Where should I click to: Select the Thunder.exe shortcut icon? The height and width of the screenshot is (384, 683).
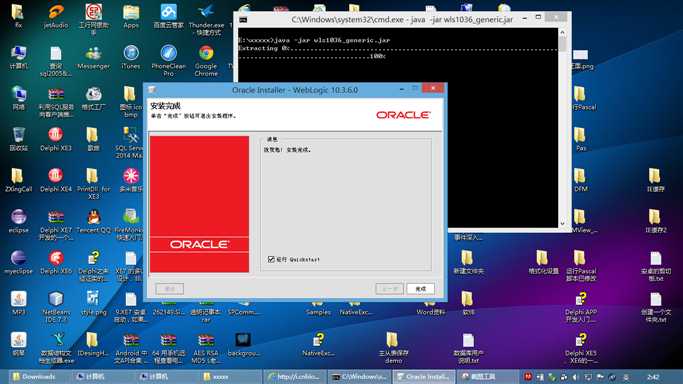point(206,20)
